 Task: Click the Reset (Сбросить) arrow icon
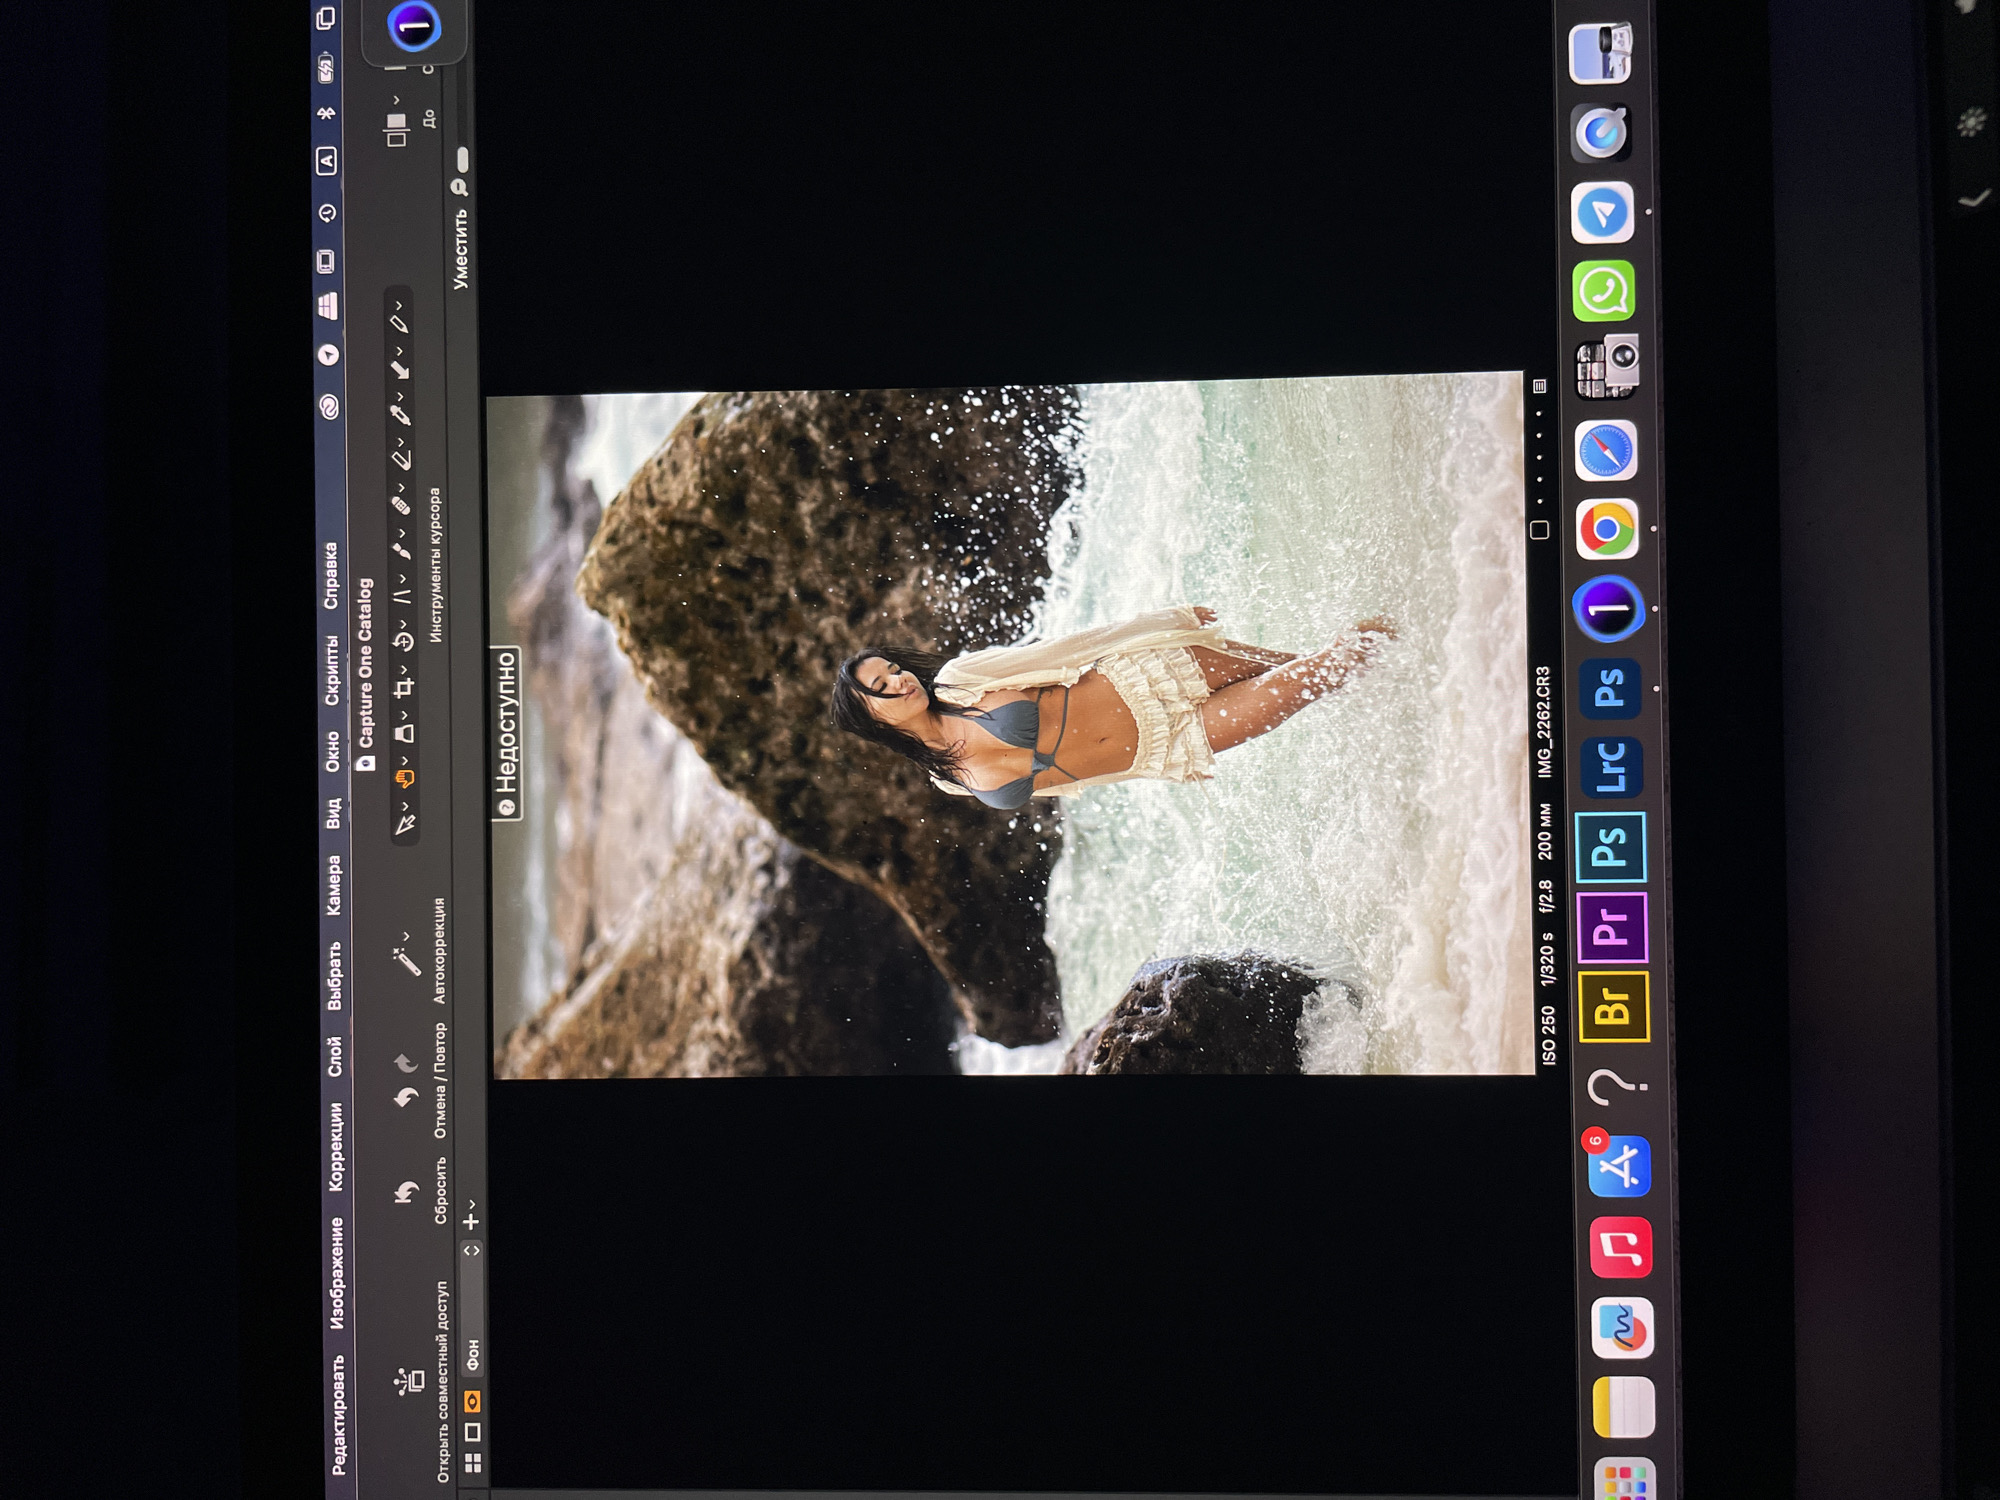pos(407,1191)
